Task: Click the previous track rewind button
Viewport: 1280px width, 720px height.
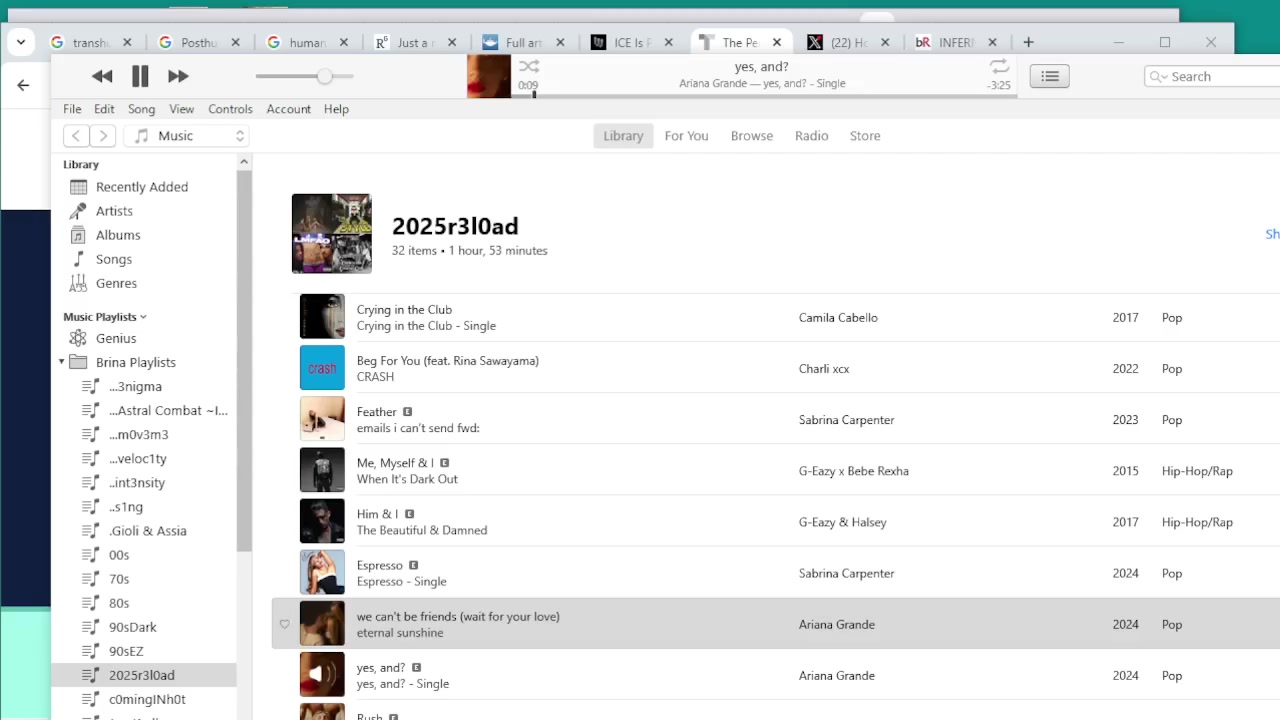Action: [102, 76]
